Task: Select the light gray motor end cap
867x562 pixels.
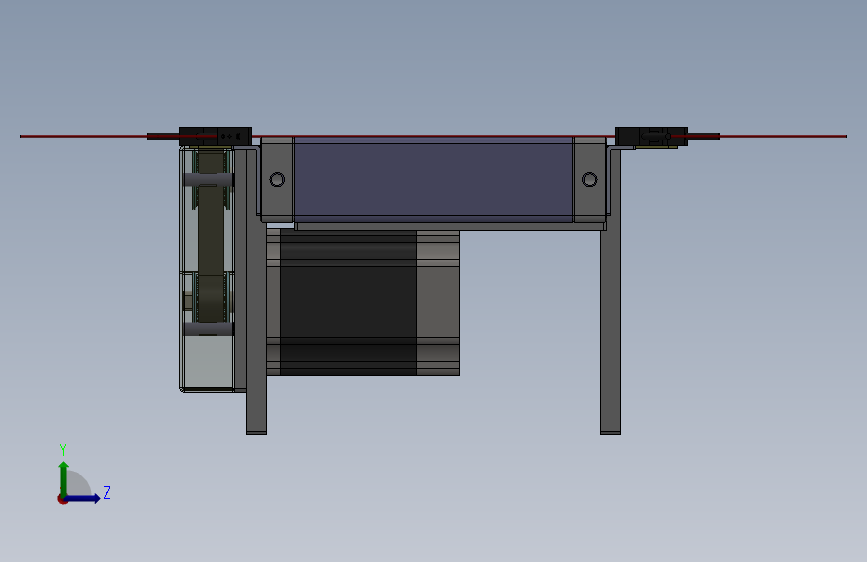Action: [438, 302]
